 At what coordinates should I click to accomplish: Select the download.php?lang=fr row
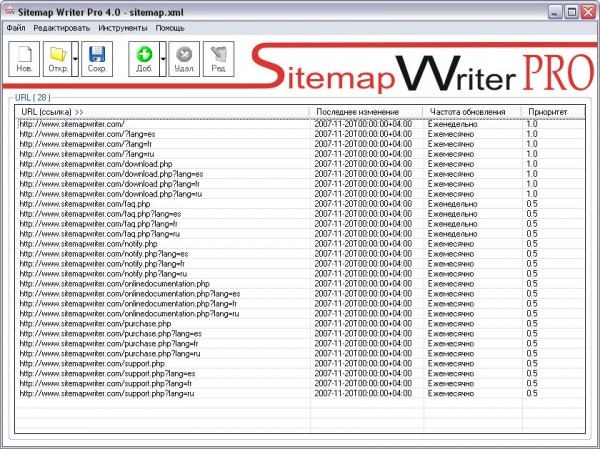pyautogui.click(x=301, y=184)
